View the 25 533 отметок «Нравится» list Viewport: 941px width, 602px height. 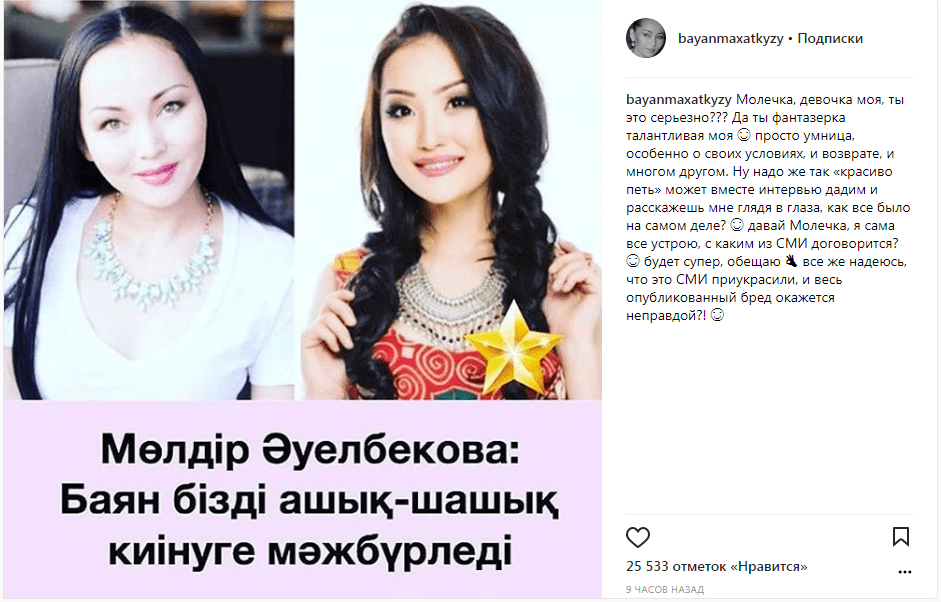click(x=717, y=567)
